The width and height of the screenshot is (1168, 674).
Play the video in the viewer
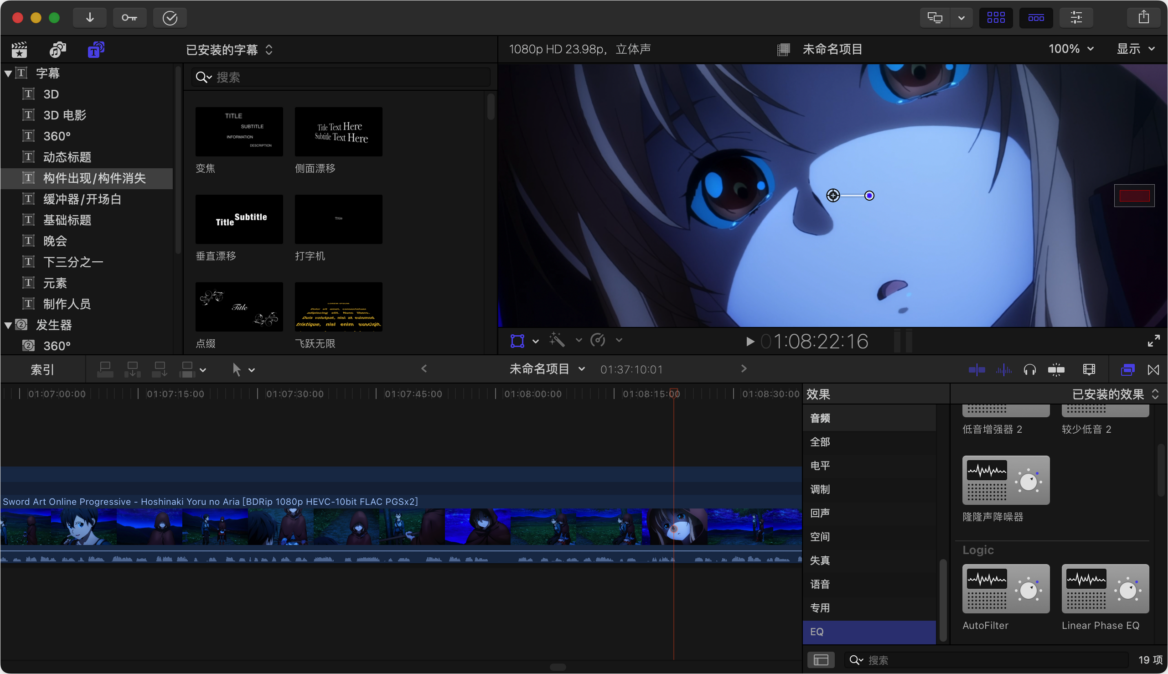click(750, 341)
